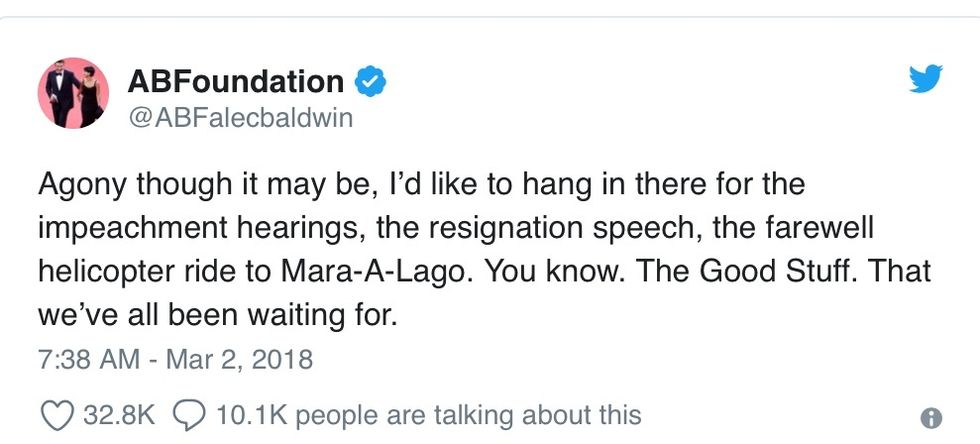This screenshot has height=444, width=980.
Task: Open the ABFoundation profile avatar
Action: [x=73, y=93]
